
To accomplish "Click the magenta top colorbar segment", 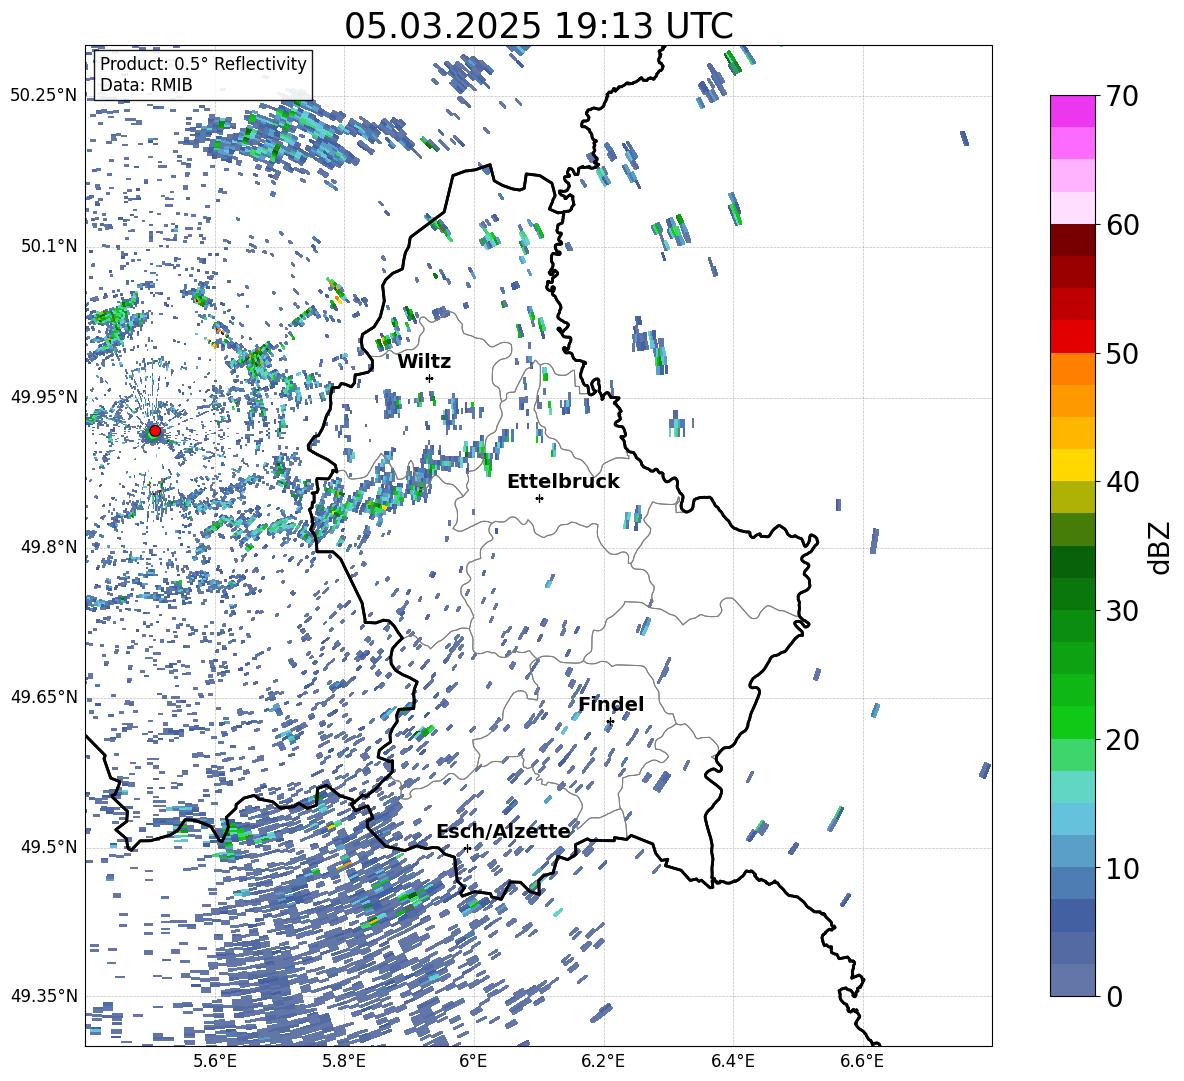I will click(1072, 112).
